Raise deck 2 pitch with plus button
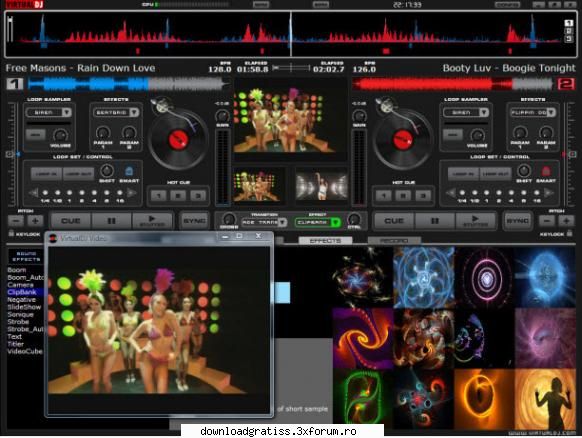Screen dimensions: 582x438 click(566, 221)
